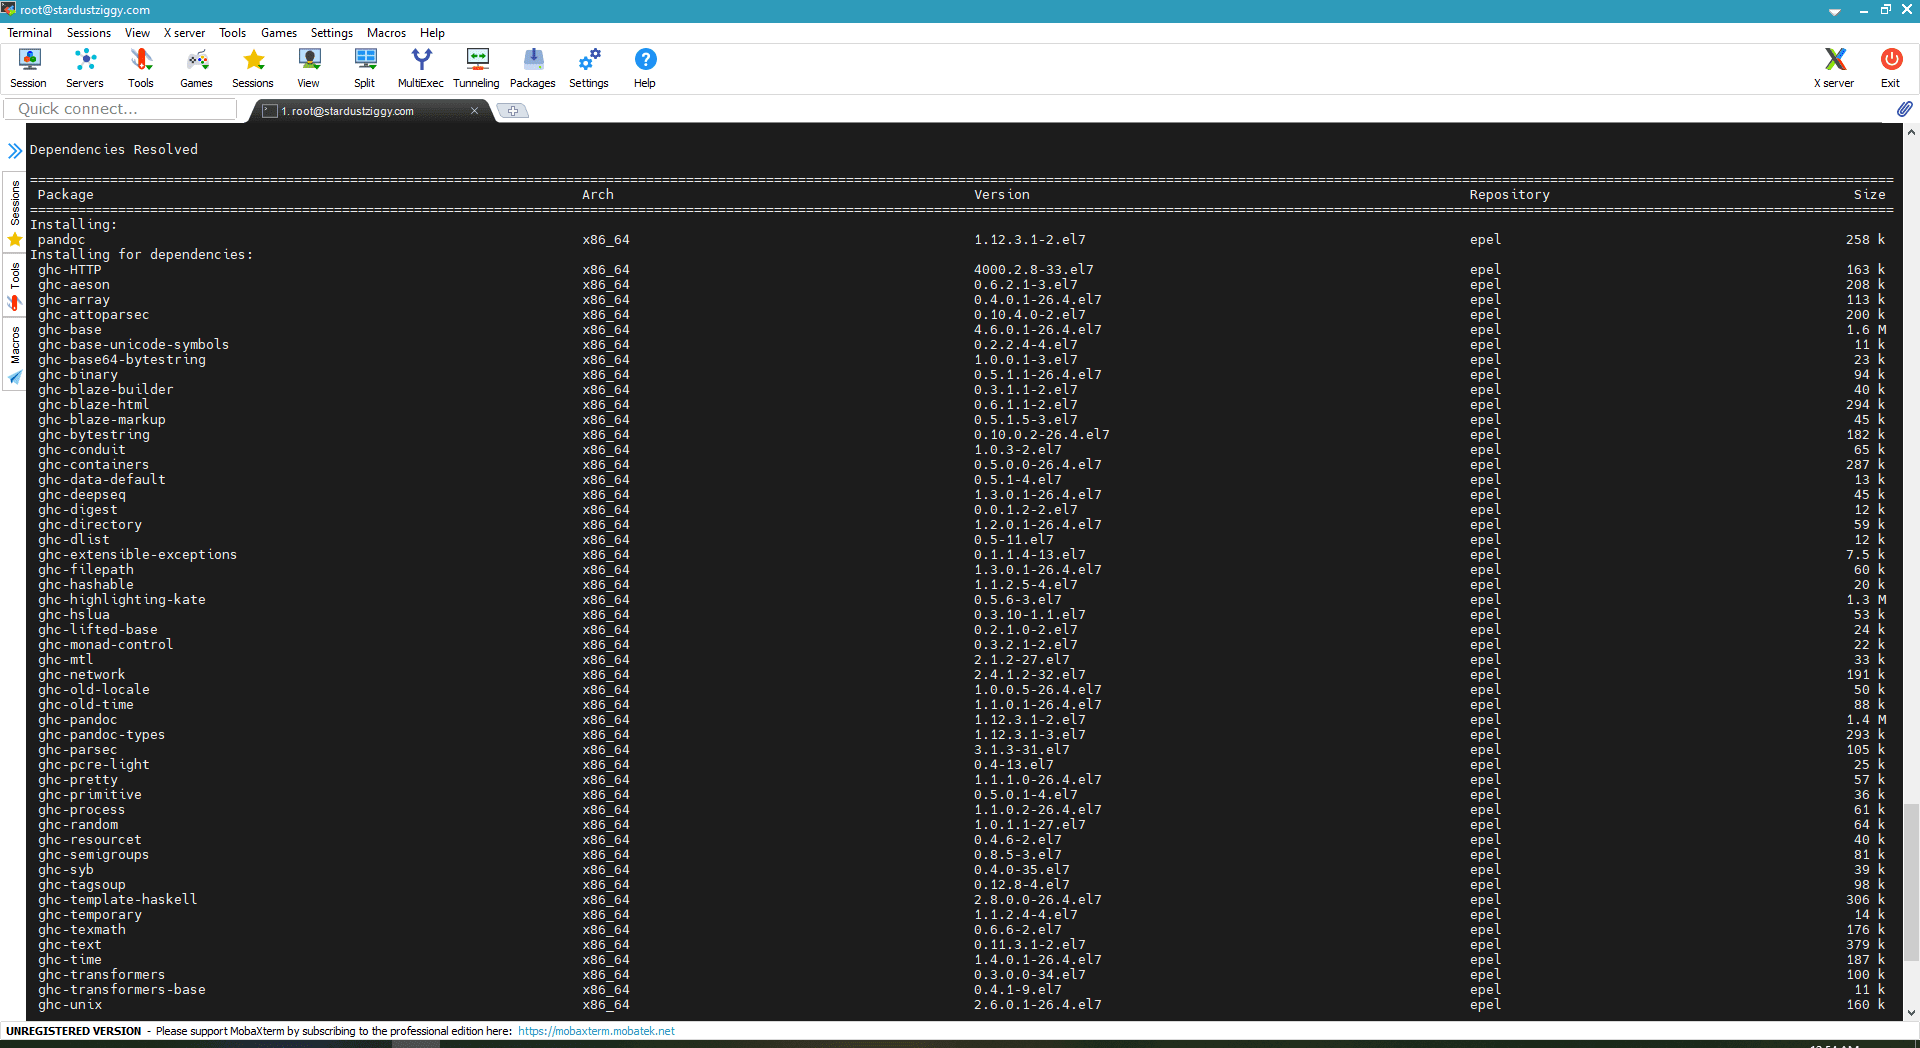Open the Servers toolbar icon
Image resolution: width=1920 pixels, height=1048 pixels.
(x=85, y=69)
